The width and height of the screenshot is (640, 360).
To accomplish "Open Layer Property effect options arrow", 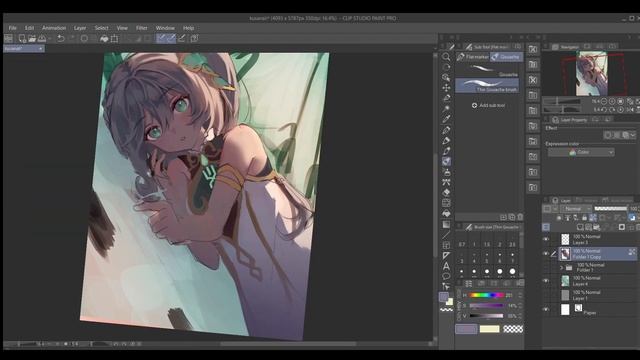I will 633,135.
